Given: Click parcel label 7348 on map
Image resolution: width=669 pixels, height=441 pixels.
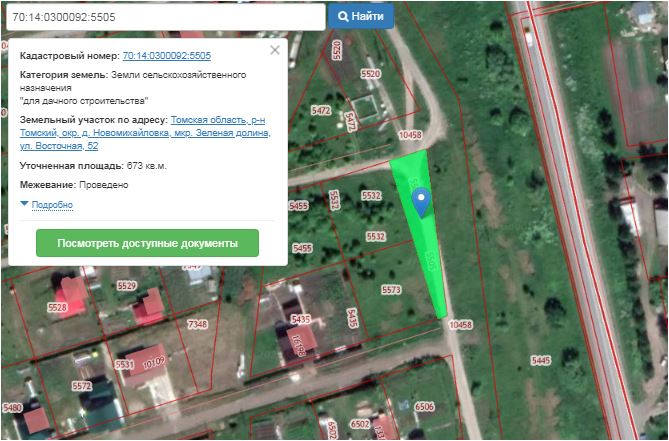Looking at the screenshot, I should coord(197,324).
